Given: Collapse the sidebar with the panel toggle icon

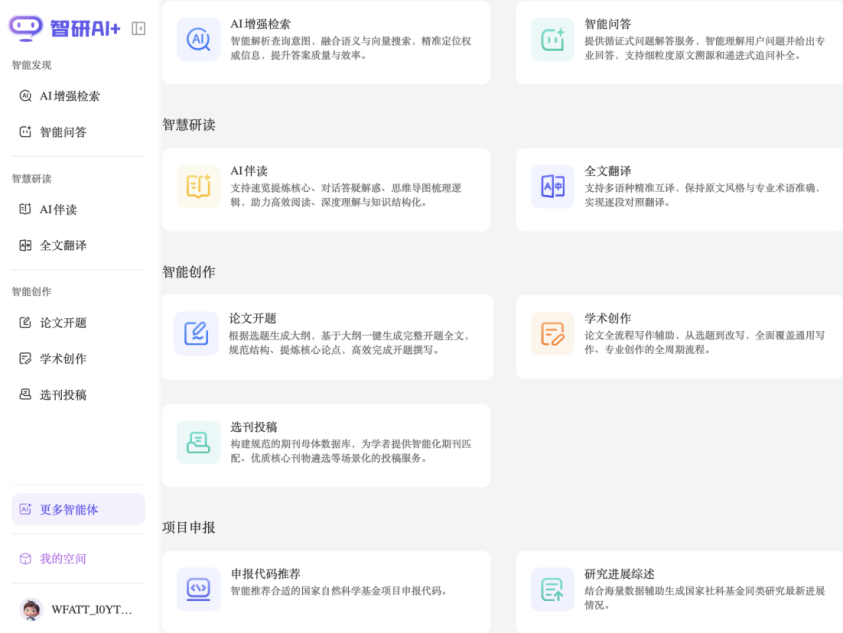Looking at the screenshot, I should (x=138, y=28).
